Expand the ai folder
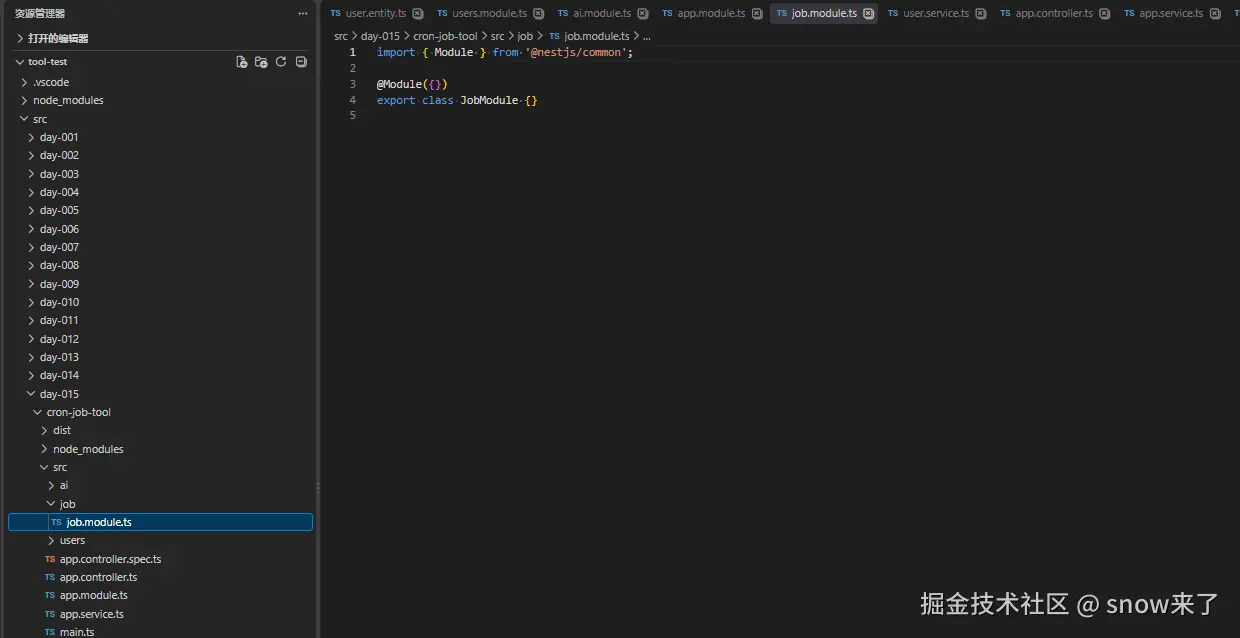Image resolution: width=1240 pixels, height=638 pixels. pos(52,486)
